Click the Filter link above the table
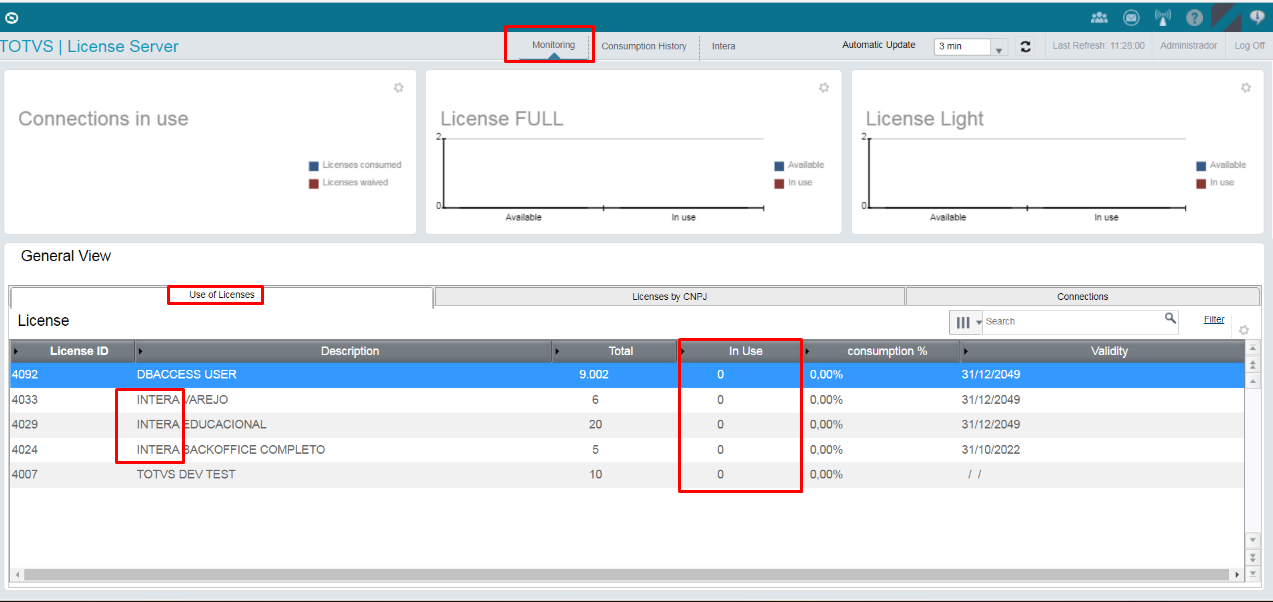The image size is (1273, 602). click(x=1213, y=318)
